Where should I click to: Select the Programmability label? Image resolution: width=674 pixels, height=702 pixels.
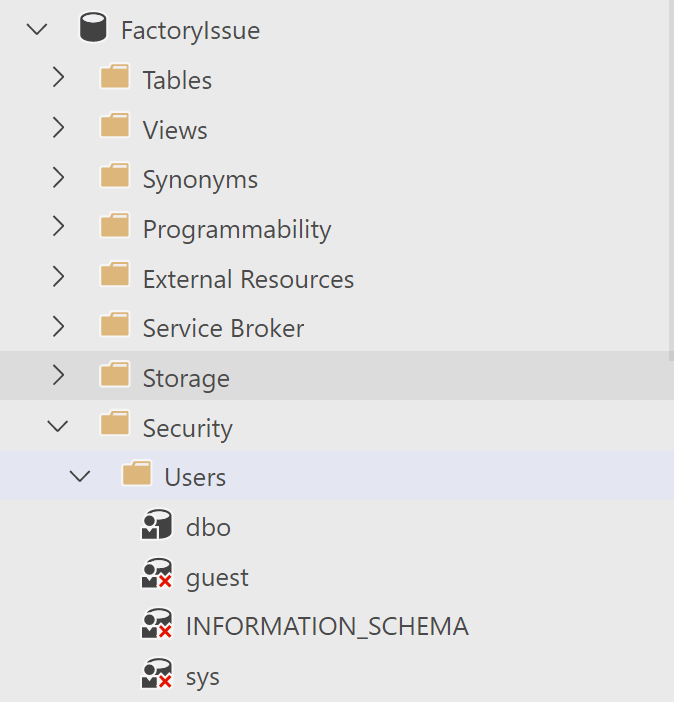[237, 230]
